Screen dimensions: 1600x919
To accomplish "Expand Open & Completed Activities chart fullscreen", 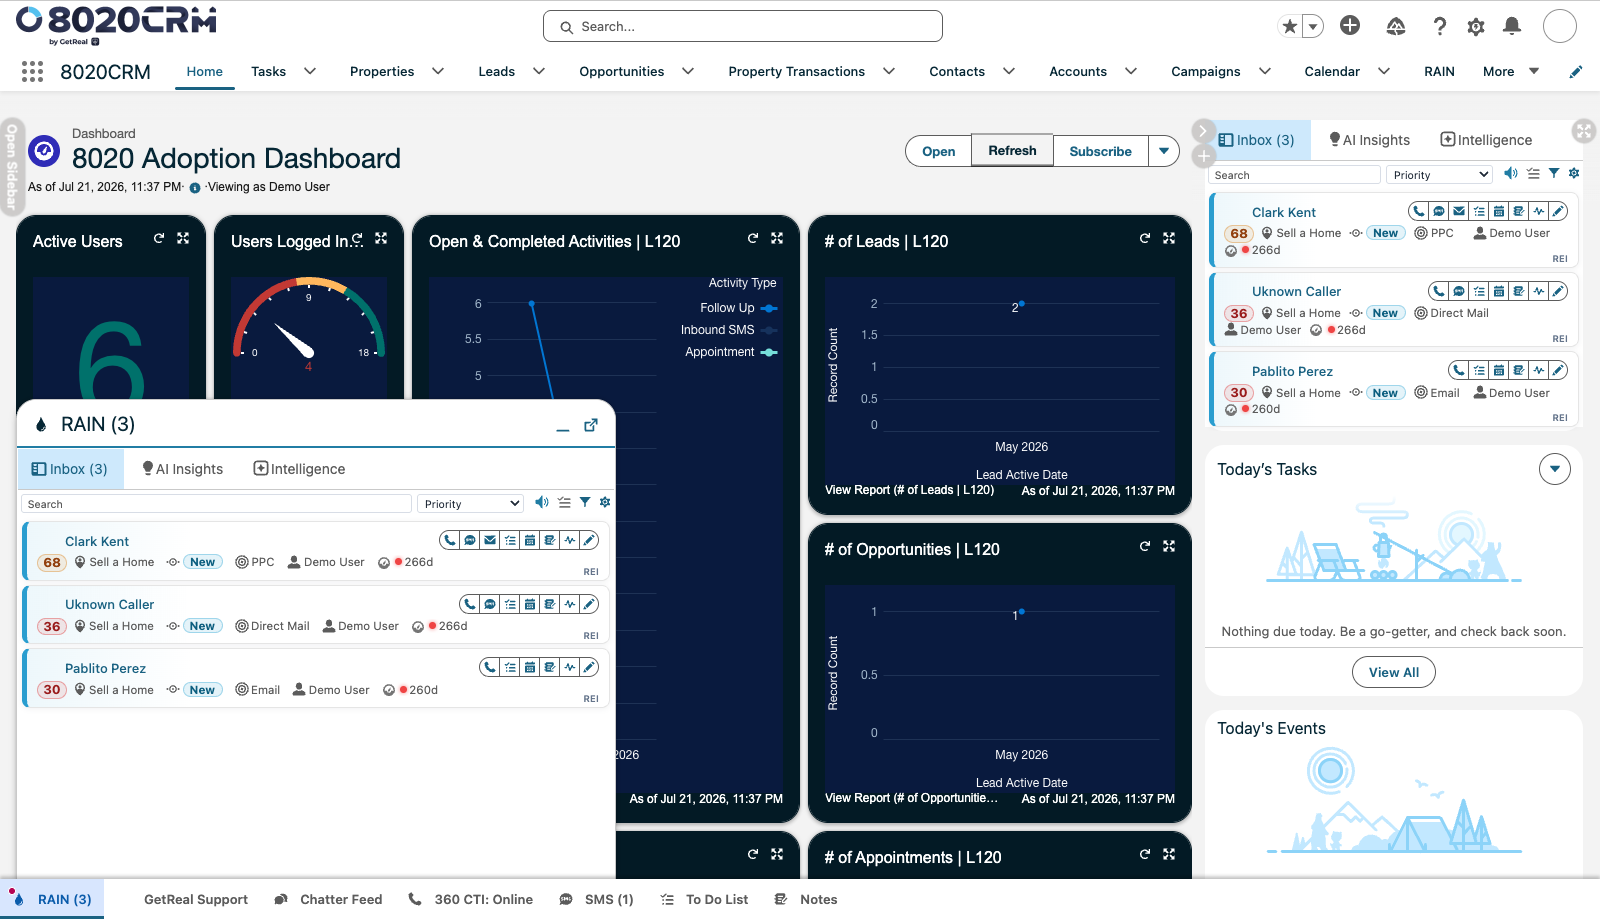I will pos(777,238).
